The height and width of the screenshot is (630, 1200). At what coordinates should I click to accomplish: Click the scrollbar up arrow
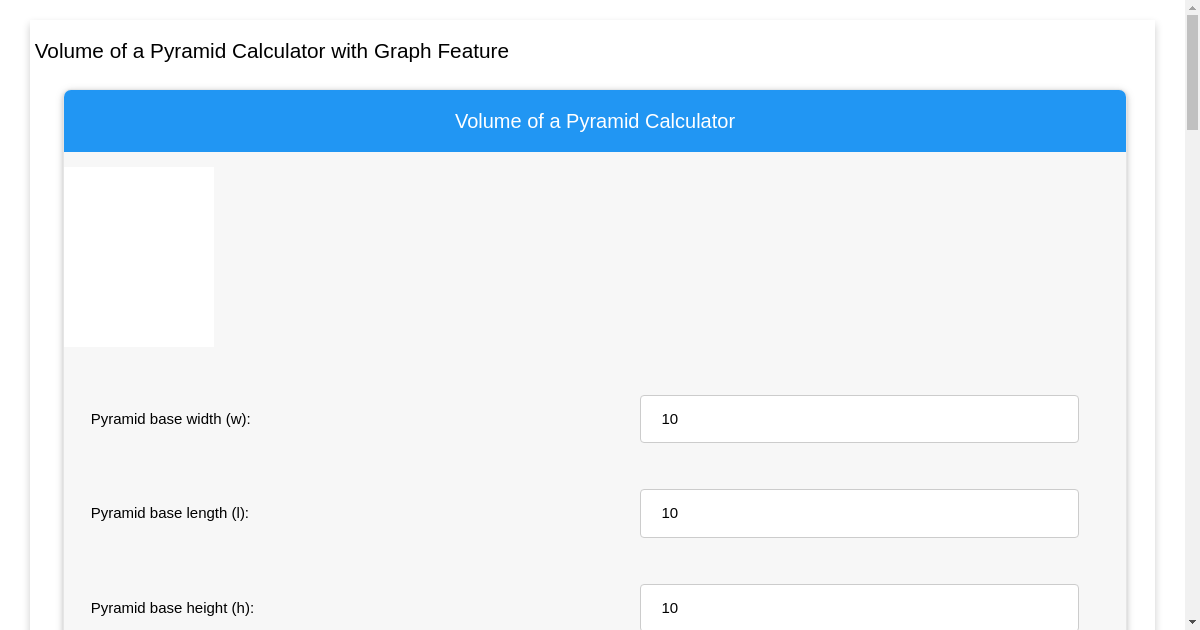(x=1192, y=8)
